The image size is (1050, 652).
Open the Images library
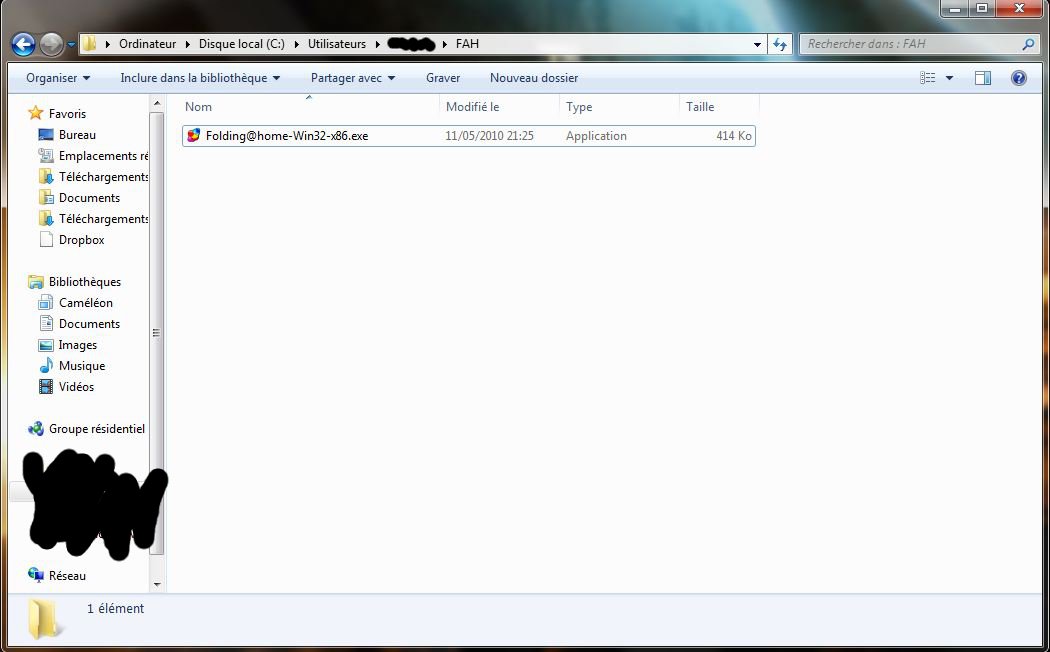tap(78, 345)
